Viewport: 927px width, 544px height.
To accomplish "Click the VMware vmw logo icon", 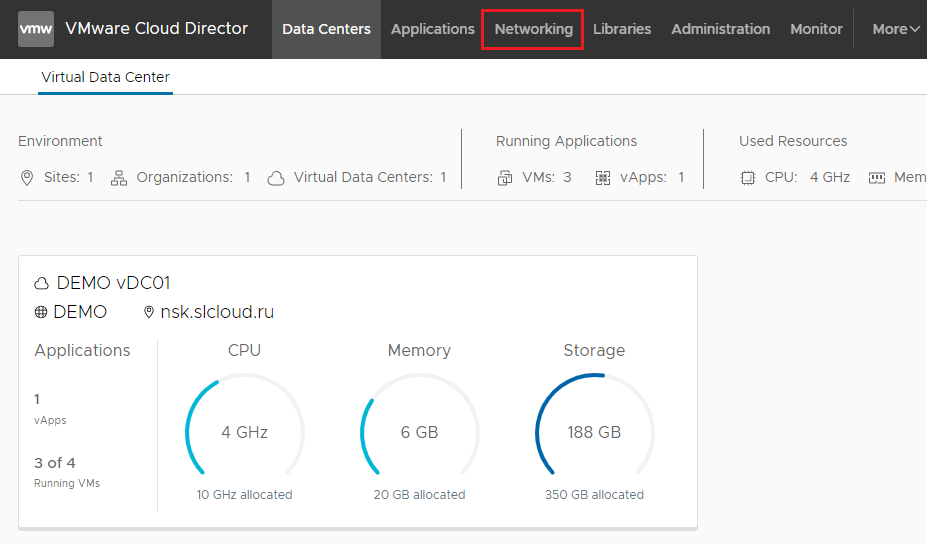I will click(x=36, y=29).
